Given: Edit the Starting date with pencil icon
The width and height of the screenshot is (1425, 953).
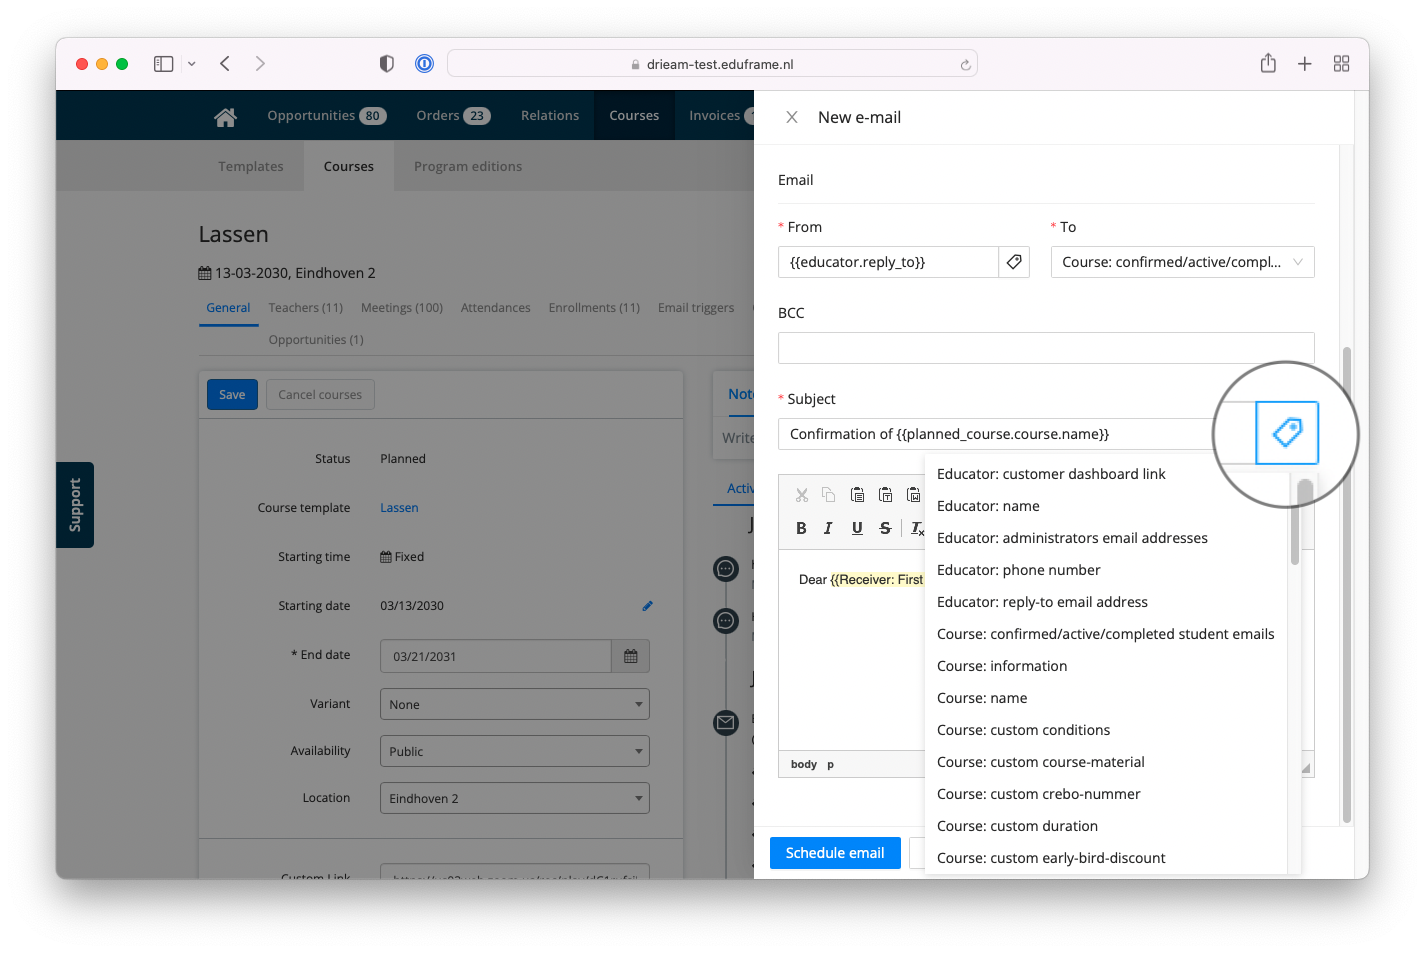Looking at the screenshot, I should tap(647, 606).
